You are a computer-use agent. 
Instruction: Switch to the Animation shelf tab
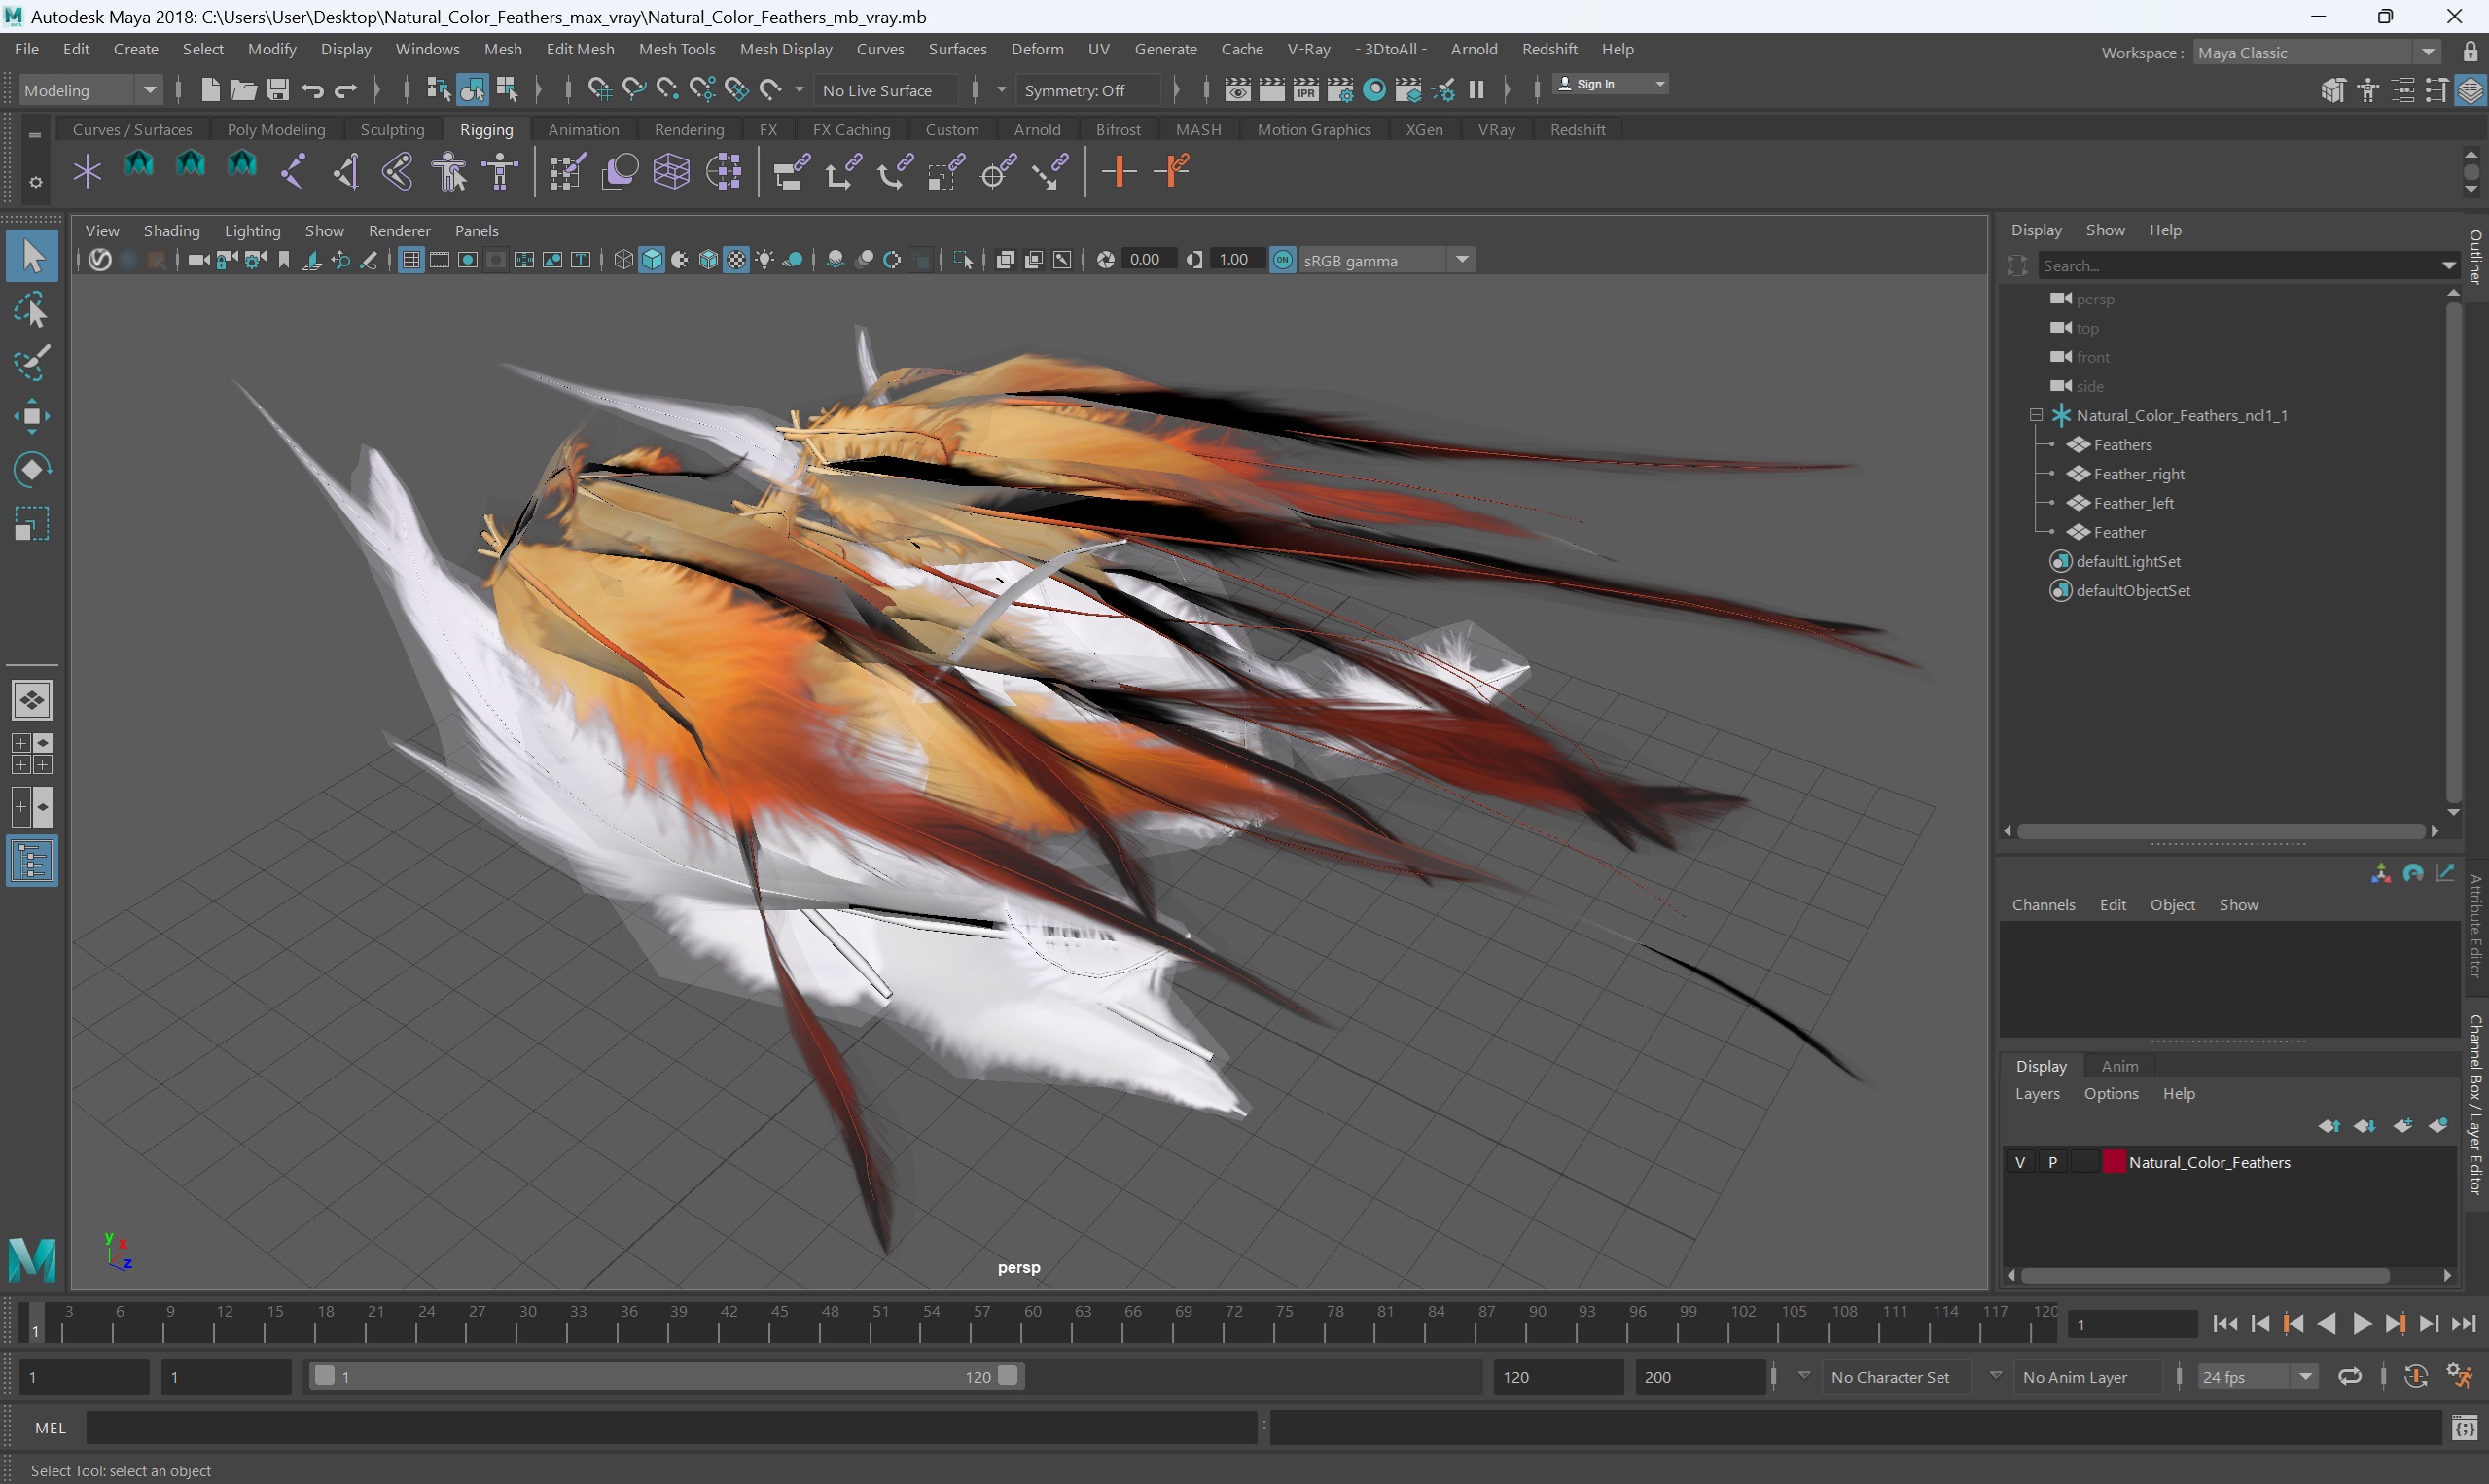(584, 130)
